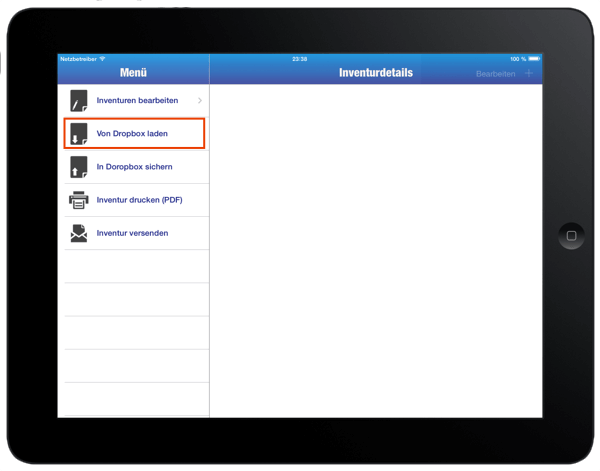The width and height of the screenshot is (600, 471).
Task: Tap the download icon beside Von Dropbox laden
Action: (79, 134)
